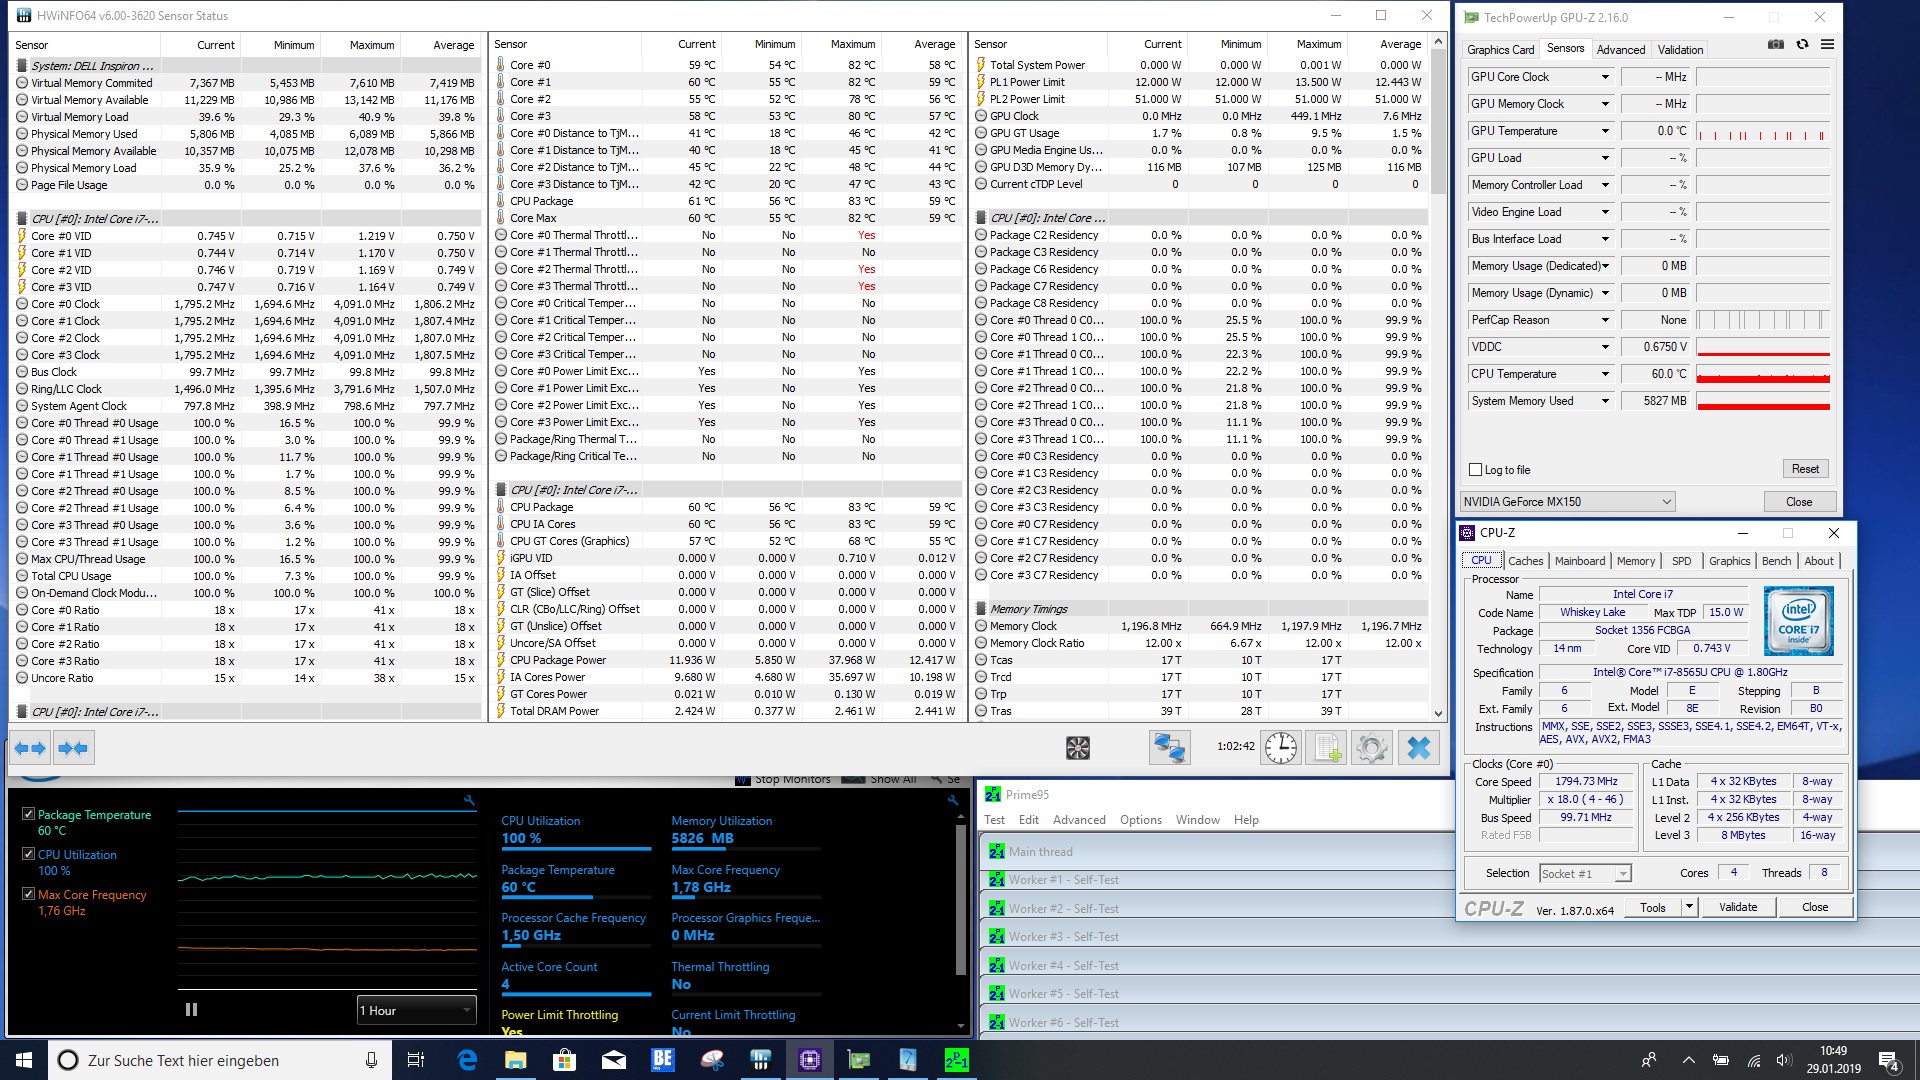Image resolution: width=1920 pixels, height=1080 pixels.
Task: Switch to Advanced tab in GPU-Z
Action: pyautogui.click(x=1620, y=50)
